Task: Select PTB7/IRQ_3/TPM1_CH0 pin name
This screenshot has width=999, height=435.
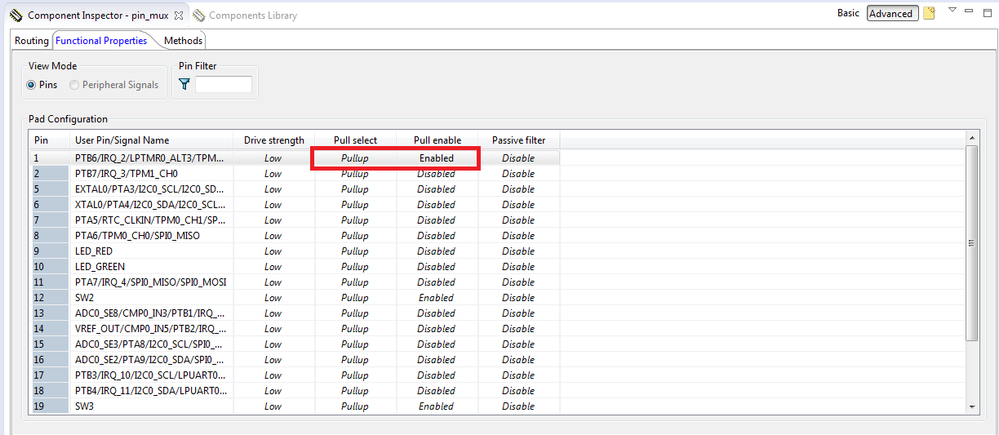Action: pos(126,173)
